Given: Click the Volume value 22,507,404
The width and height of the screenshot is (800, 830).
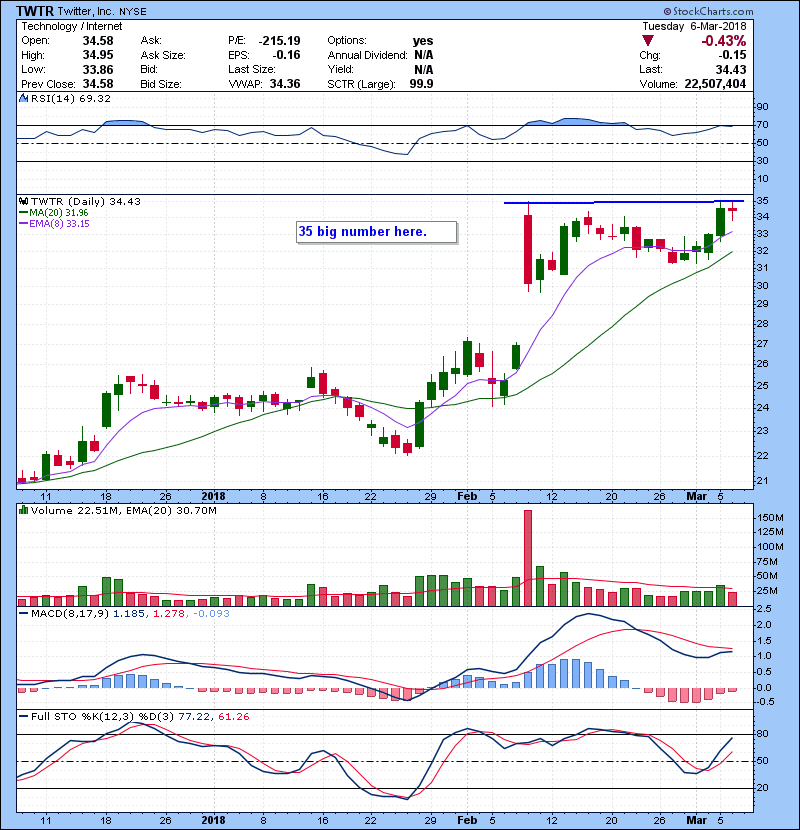Looking at the screenshot, I should 715,84.
